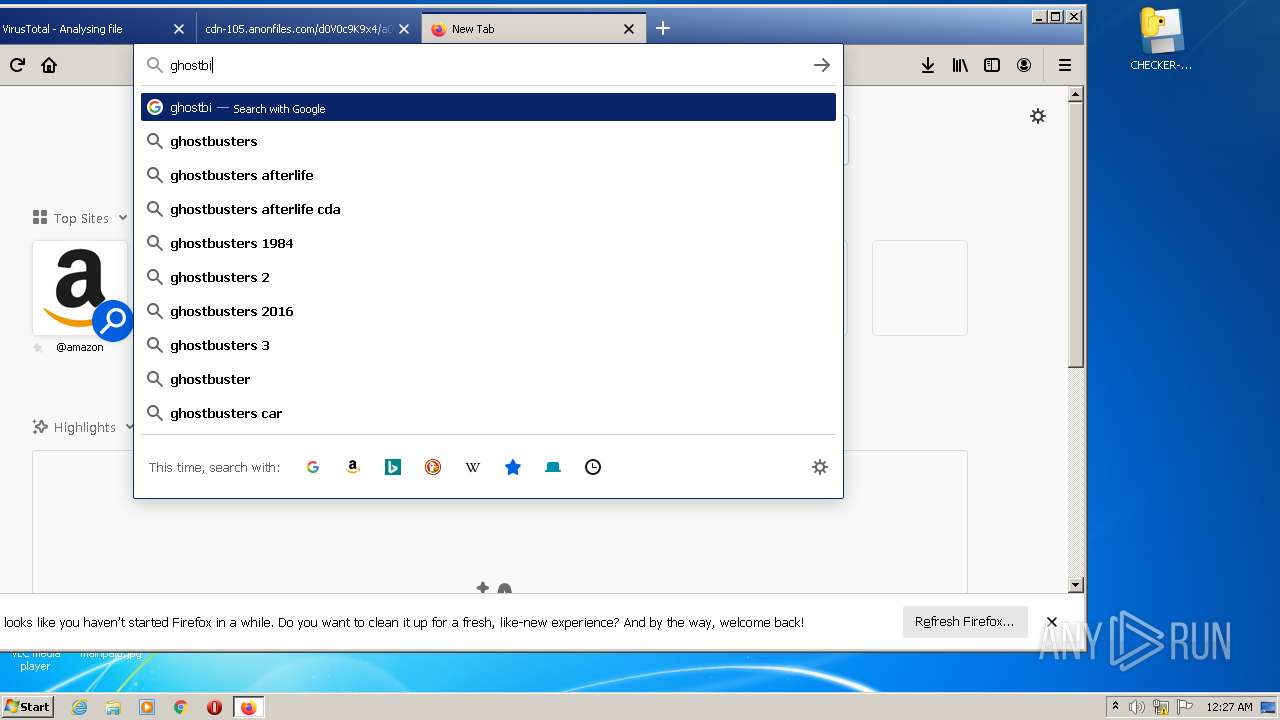Close the VirusTotal tab
This screenshot has width=1280, height=720.
coord(179,29)
